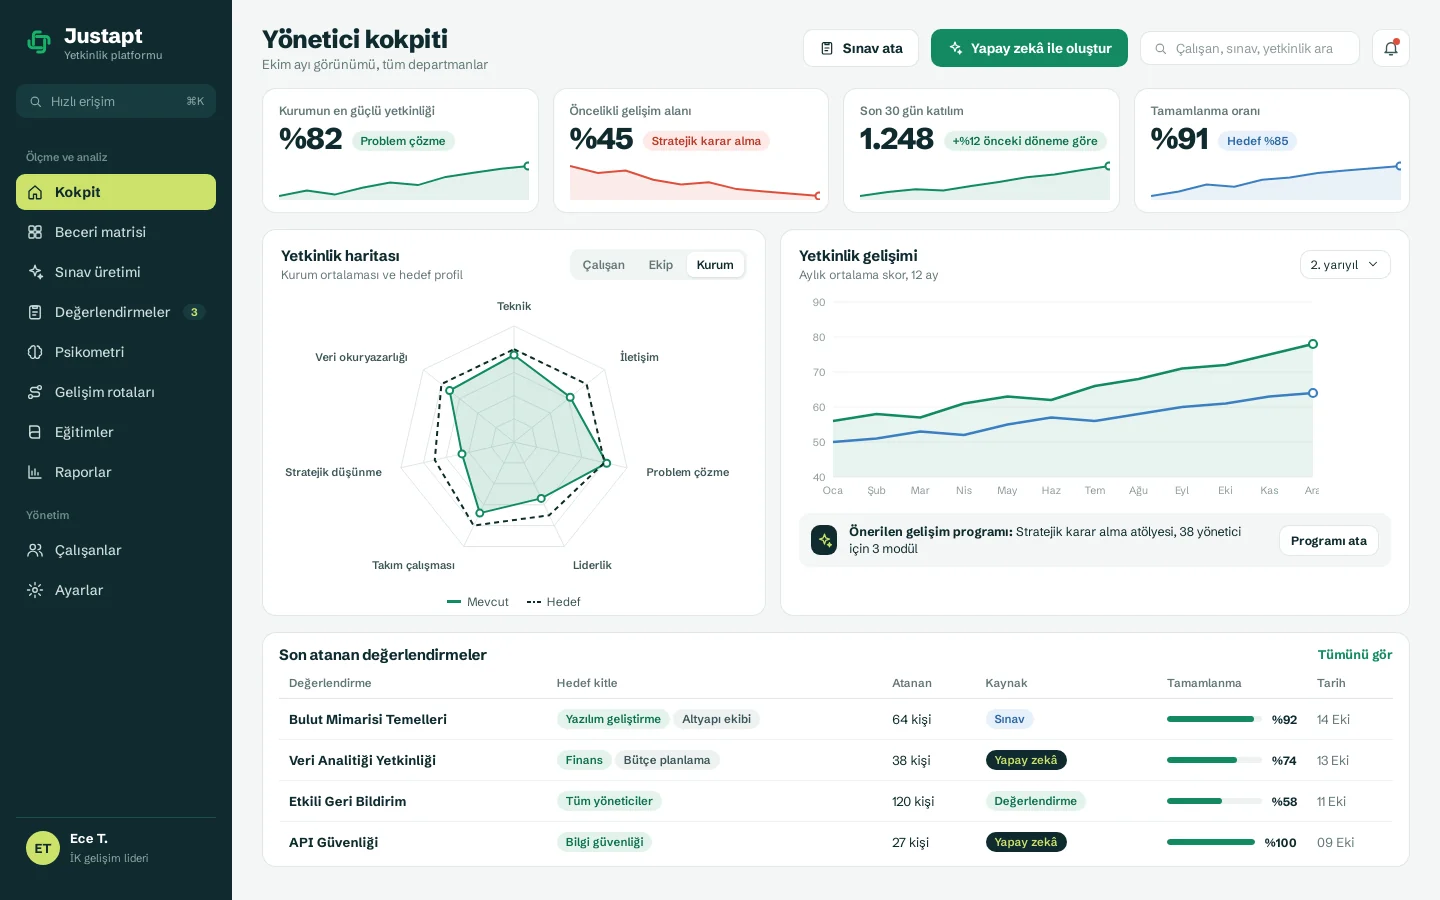Click the ET user avatar
This screenshot has height=900, width=1440.
[x=43, y=848]
